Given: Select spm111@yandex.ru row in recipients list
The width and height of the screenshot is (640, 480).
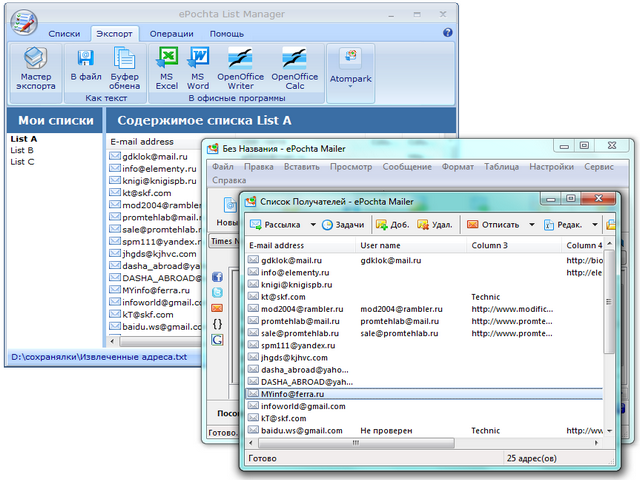Looking at the screenshot, I should coord(424,345).
